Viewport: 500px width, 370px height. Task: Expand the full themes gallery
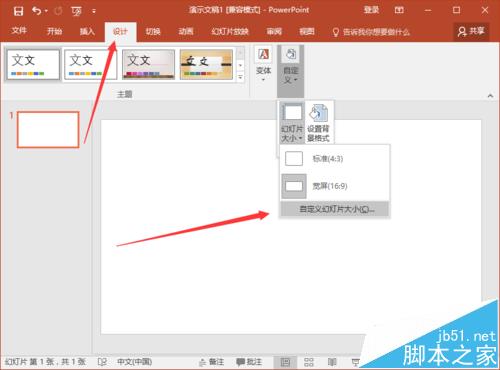tap(240, 77)
